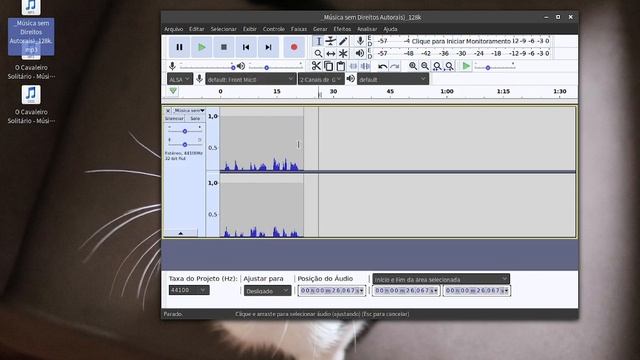640x360 pixels.
Task: Adjust the playback volume slider
Action: (x=276, y=67)
